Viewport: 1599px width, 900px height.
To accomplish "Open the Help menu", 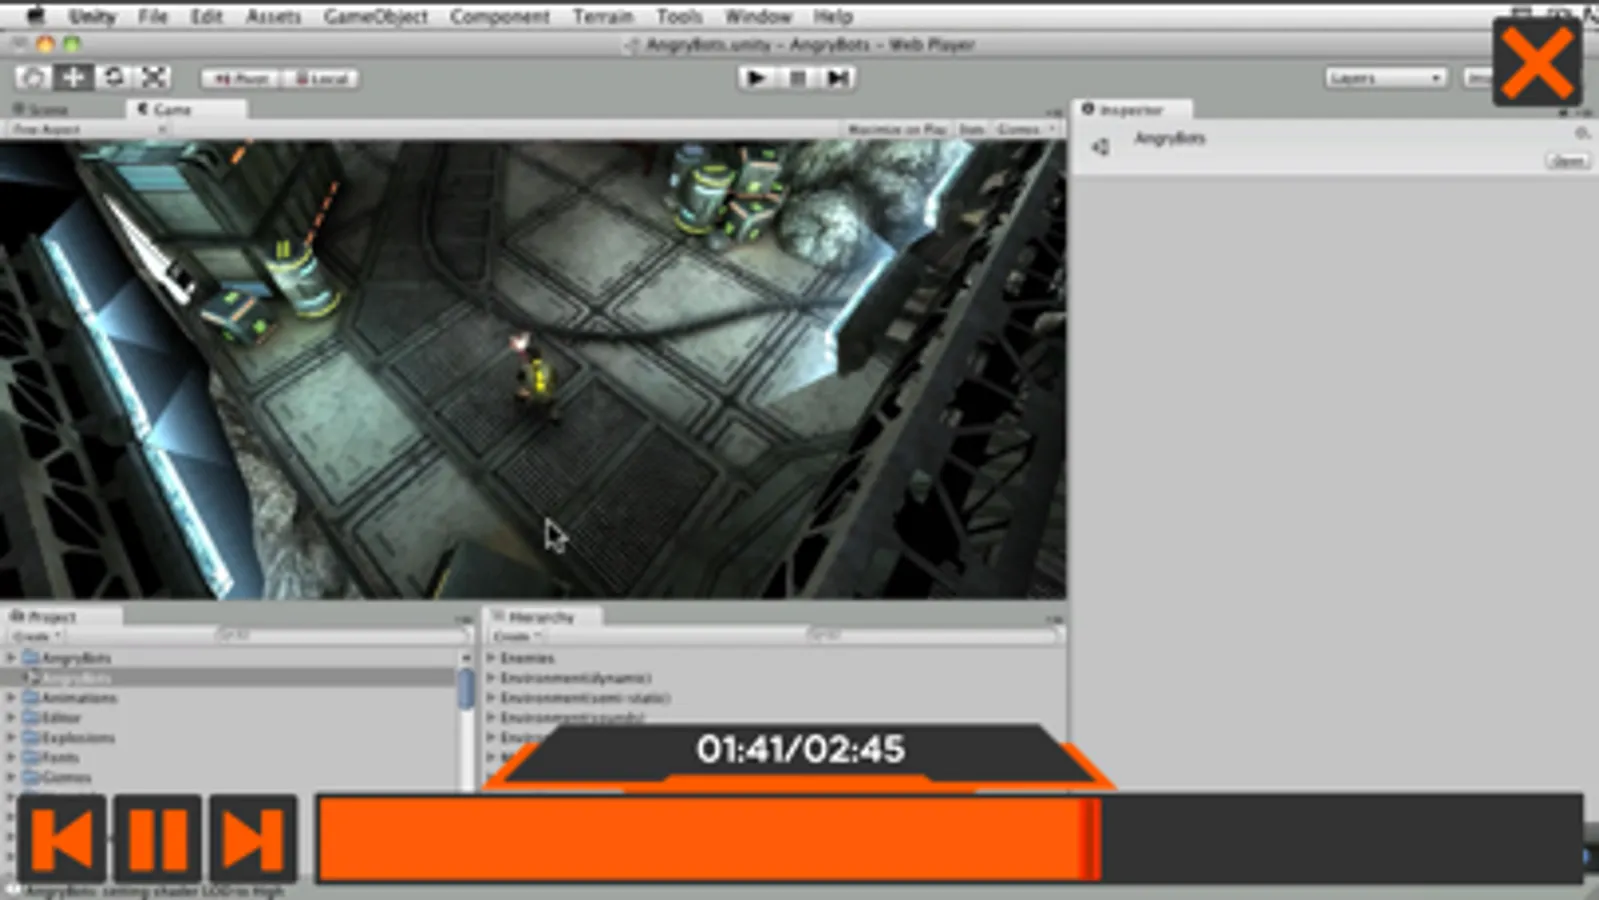I will pyautogui.click(x=833, y=16).
